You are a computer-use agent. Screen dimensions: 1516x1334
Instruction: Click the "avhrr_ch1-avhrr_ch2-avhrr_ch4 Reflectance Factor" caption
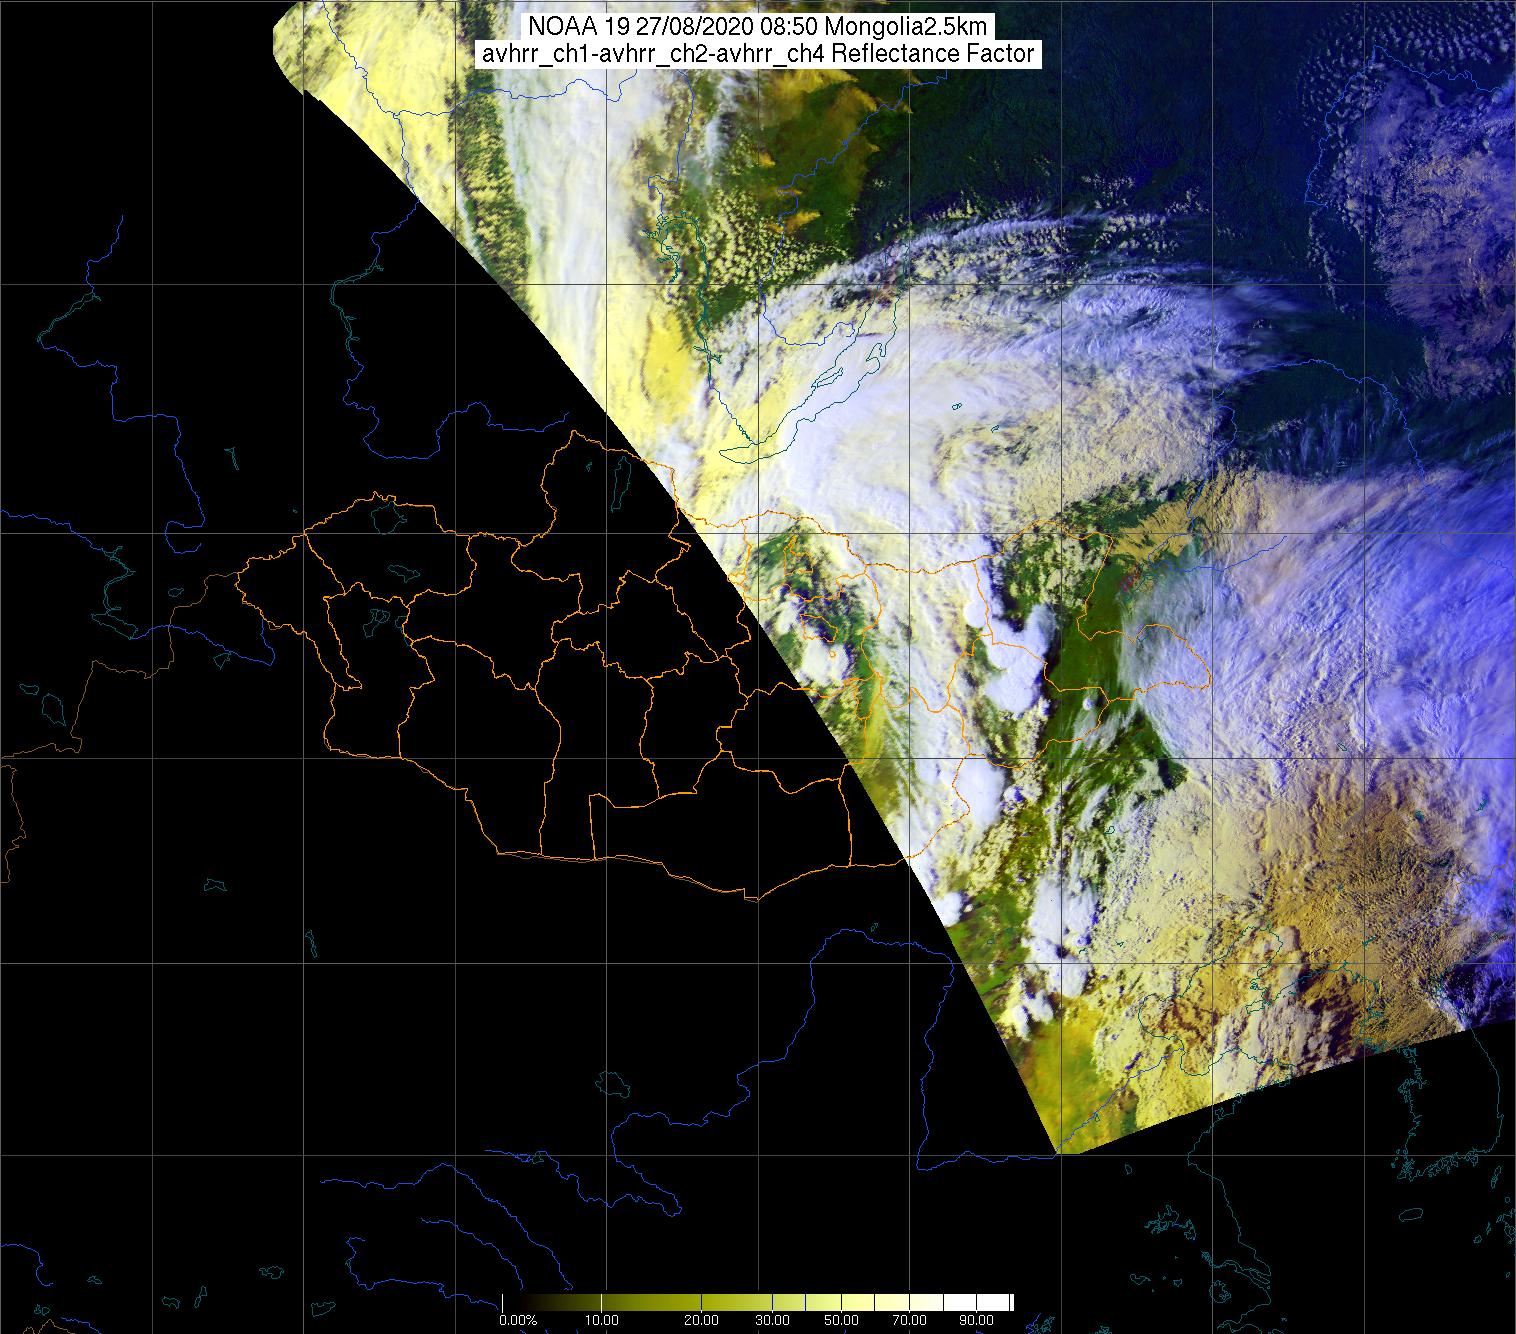(x=759, y=55)
